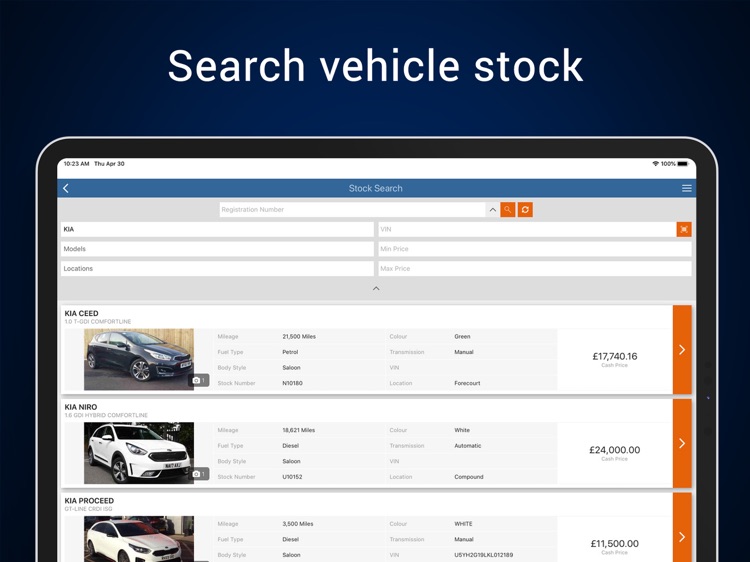Screen dimensions: 750x562
Task: Click the orange search magnifier button
Action: pyautogui.click(x=507, y=209)
